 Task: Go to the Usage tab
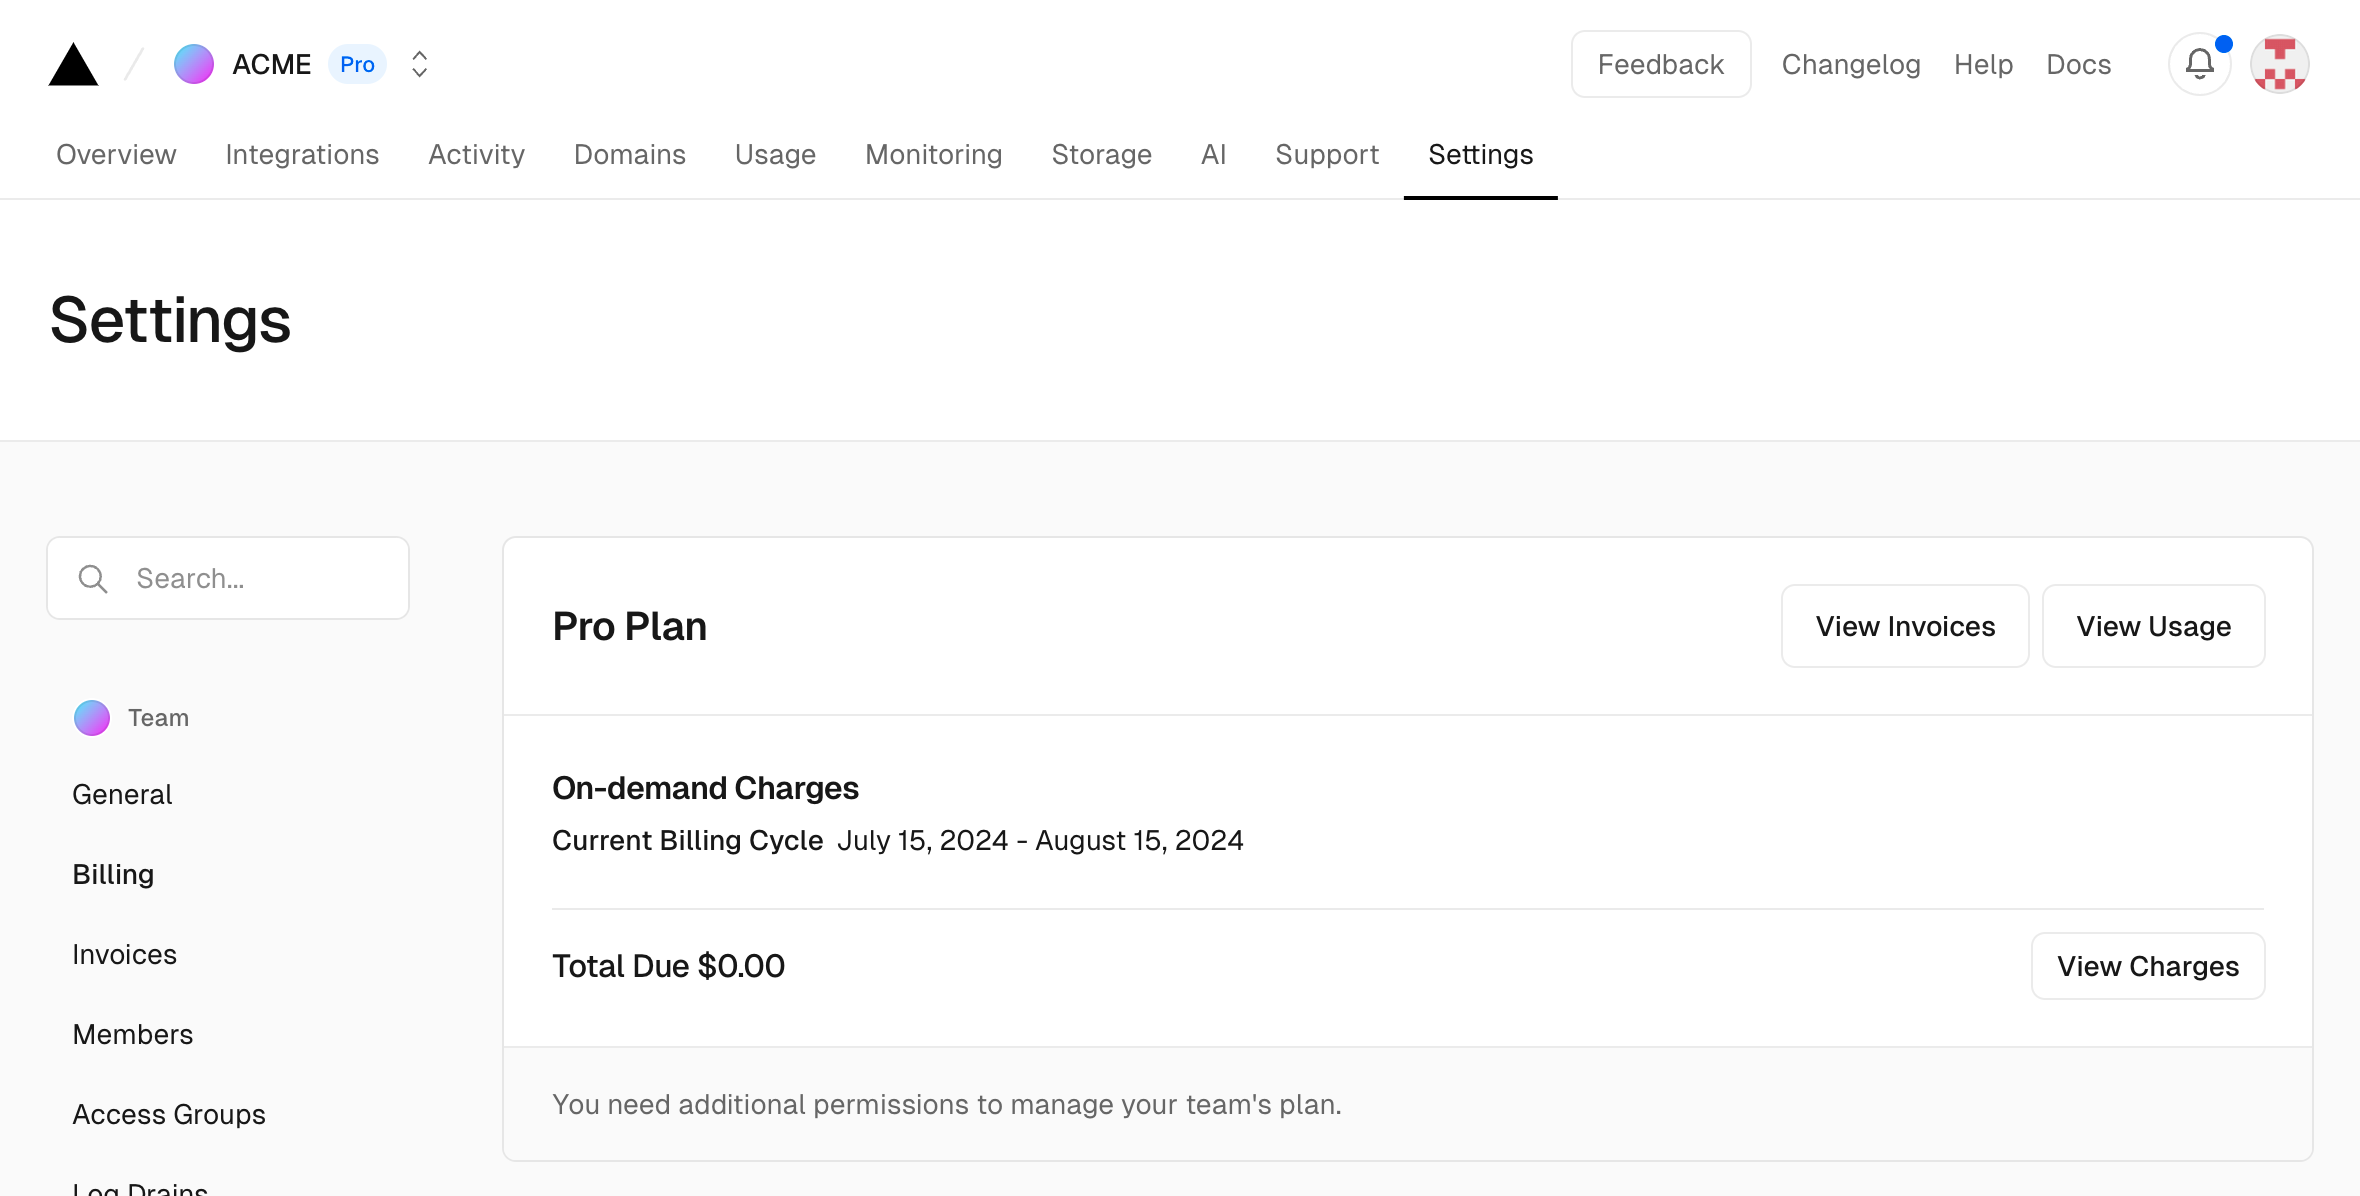775,154
